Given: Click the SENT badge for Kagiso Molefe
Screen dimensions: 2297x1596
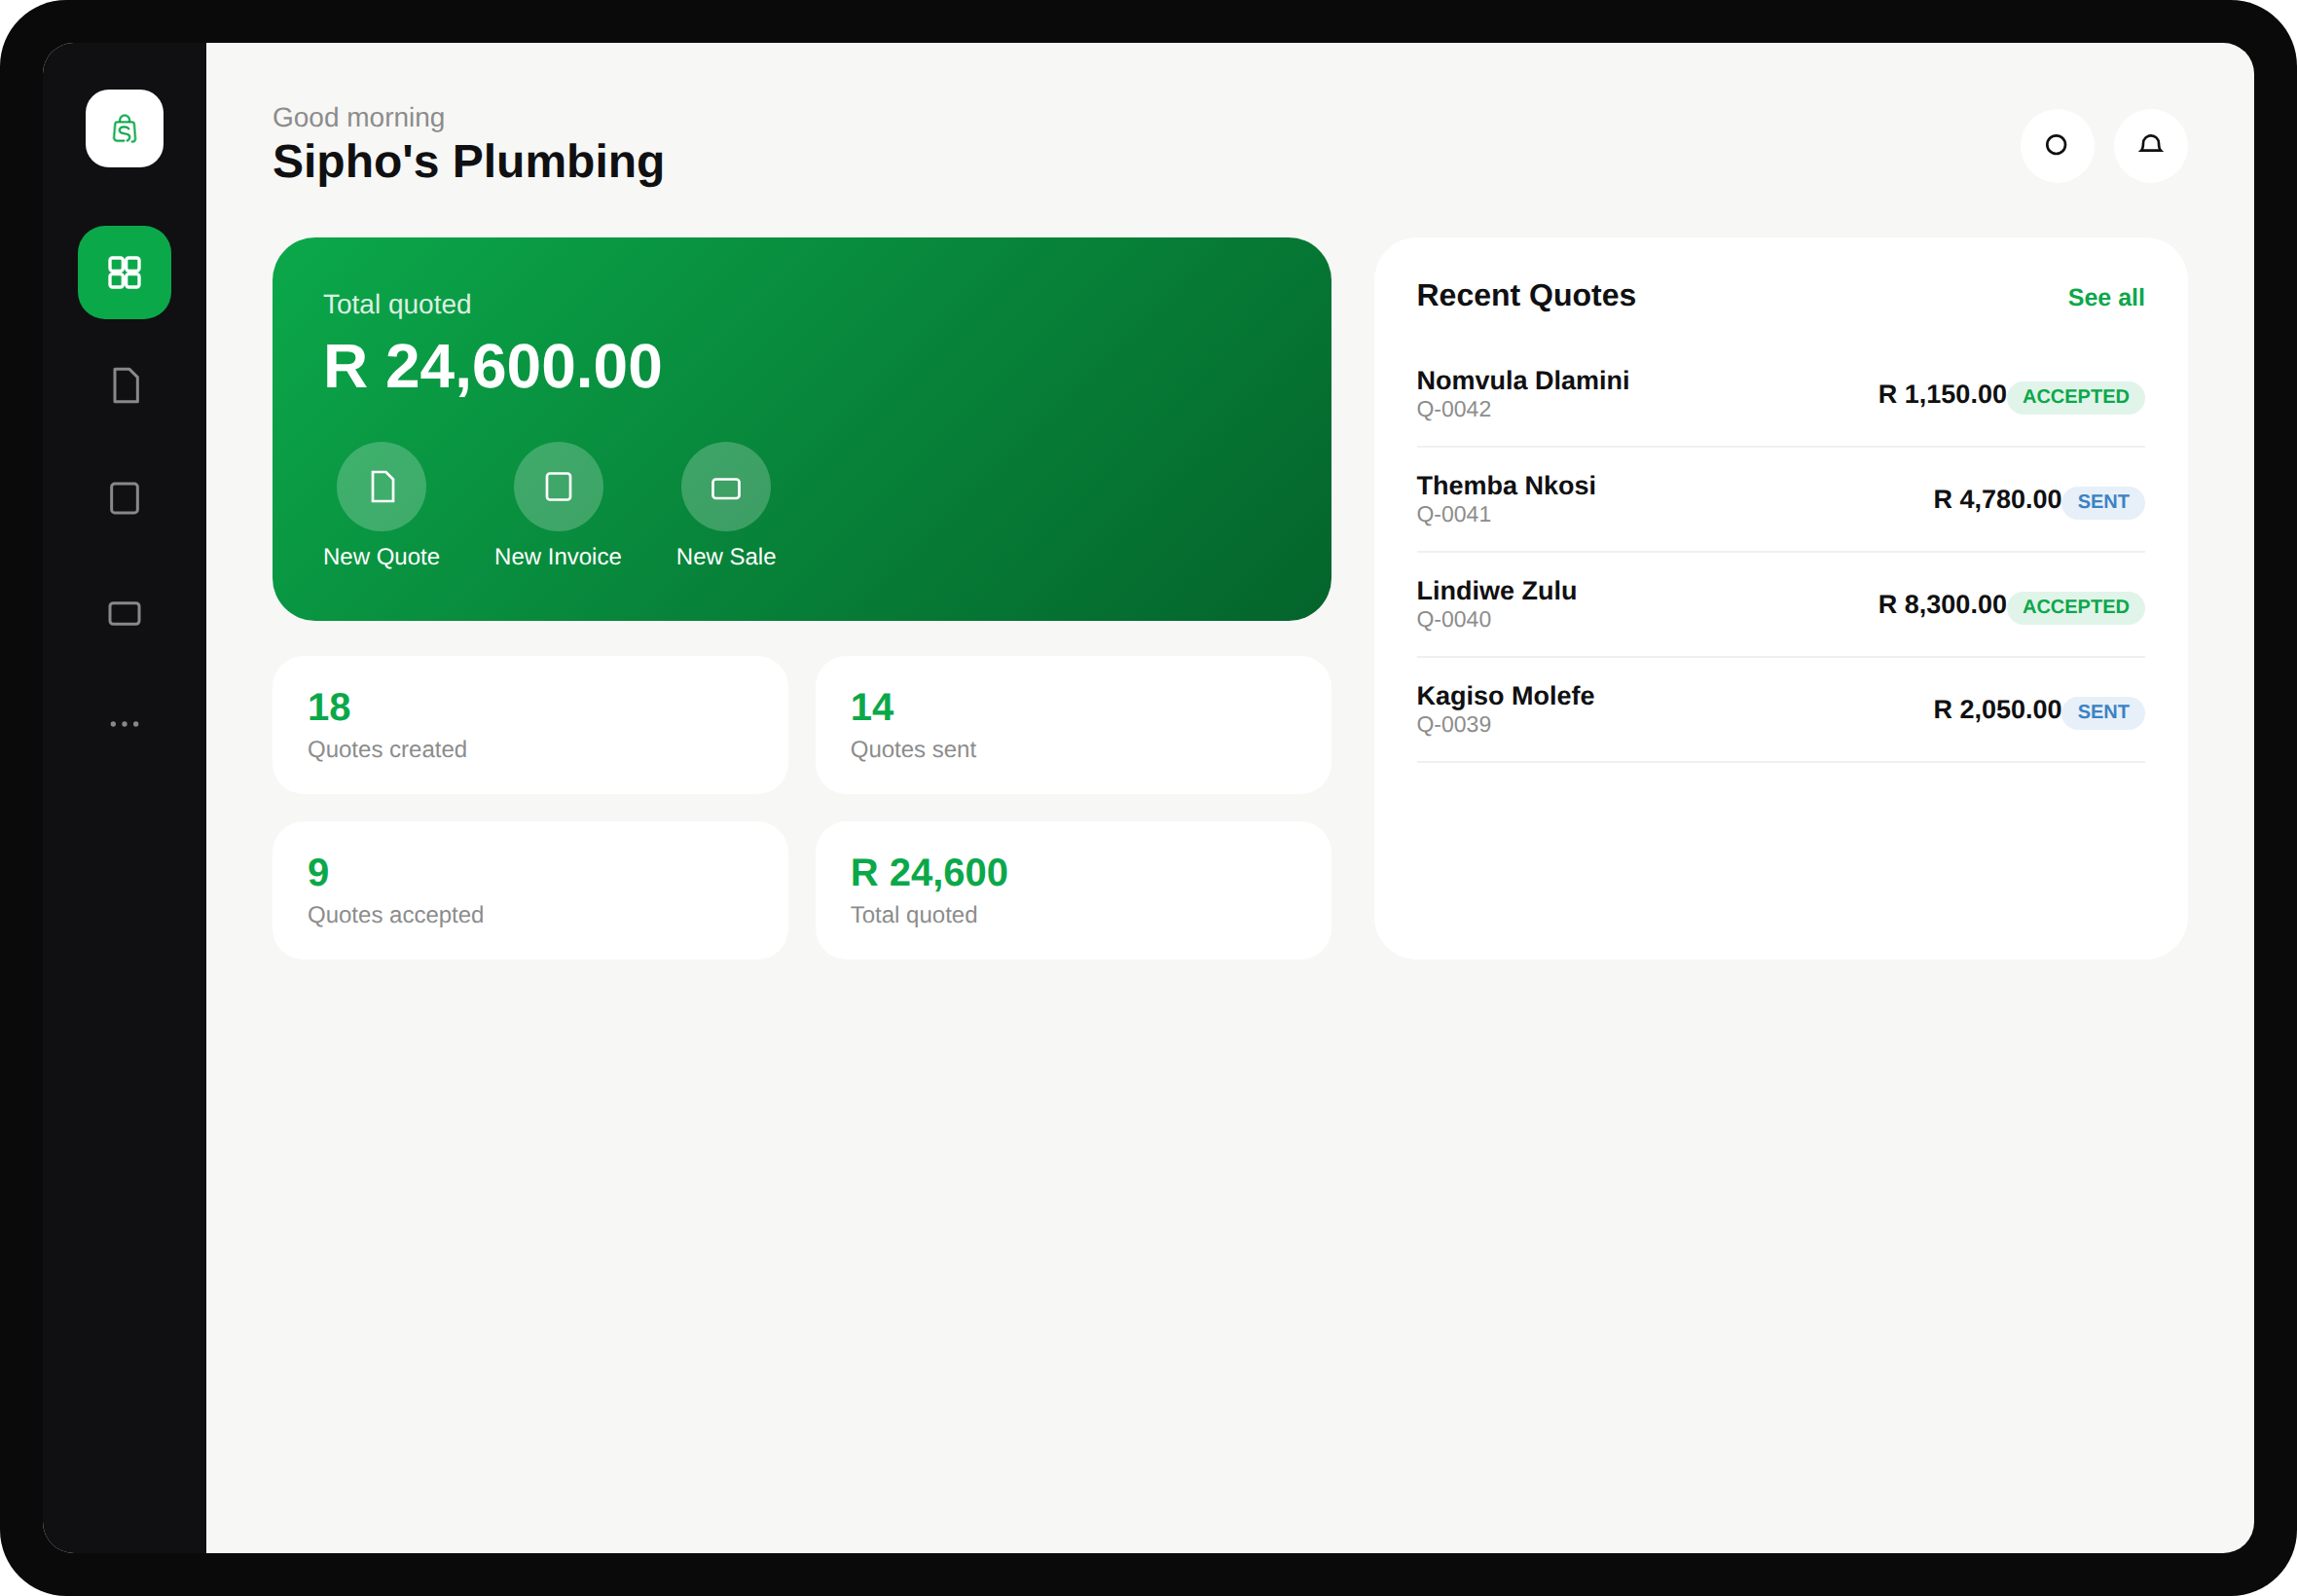Looking at the screenshot, I should 2102,712.
